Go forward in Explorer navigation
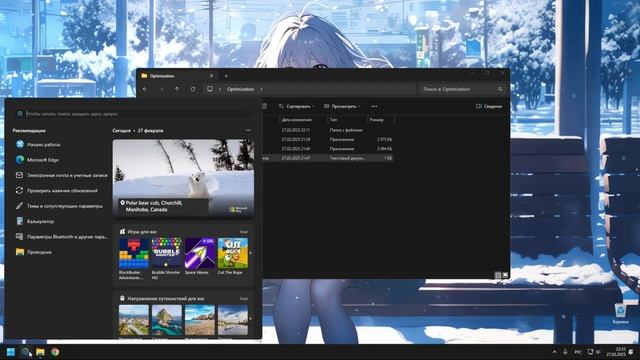The height and width of the screenshot is (360, 640). pos(161,89)
